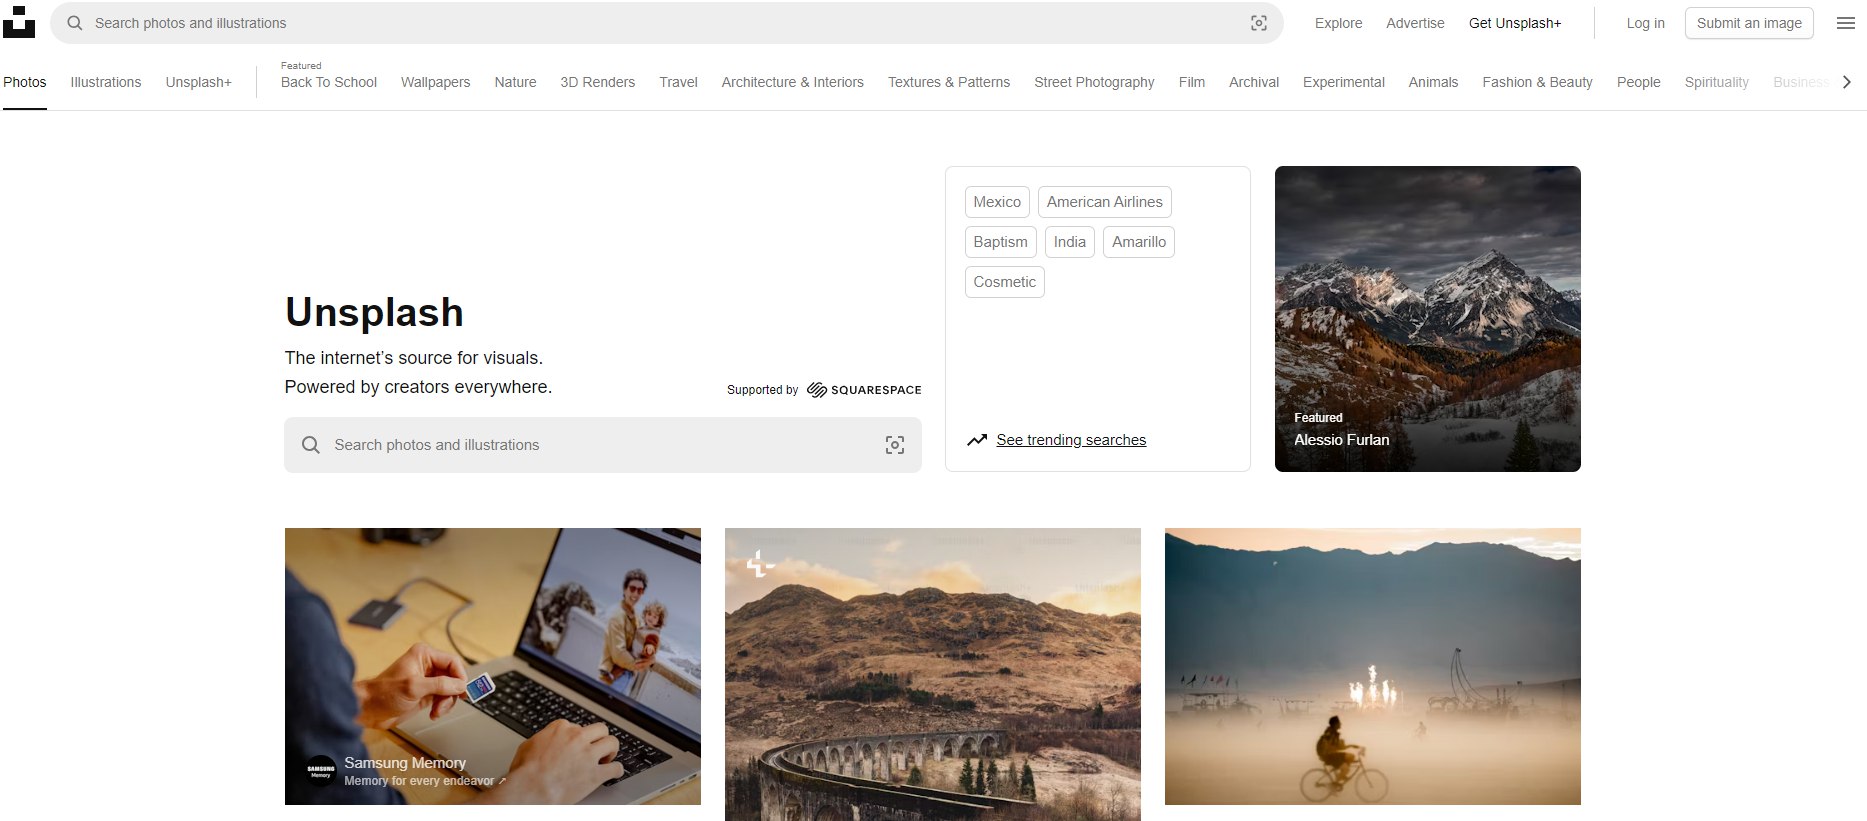Open the Wallpapers category

(x=435, y=82)
